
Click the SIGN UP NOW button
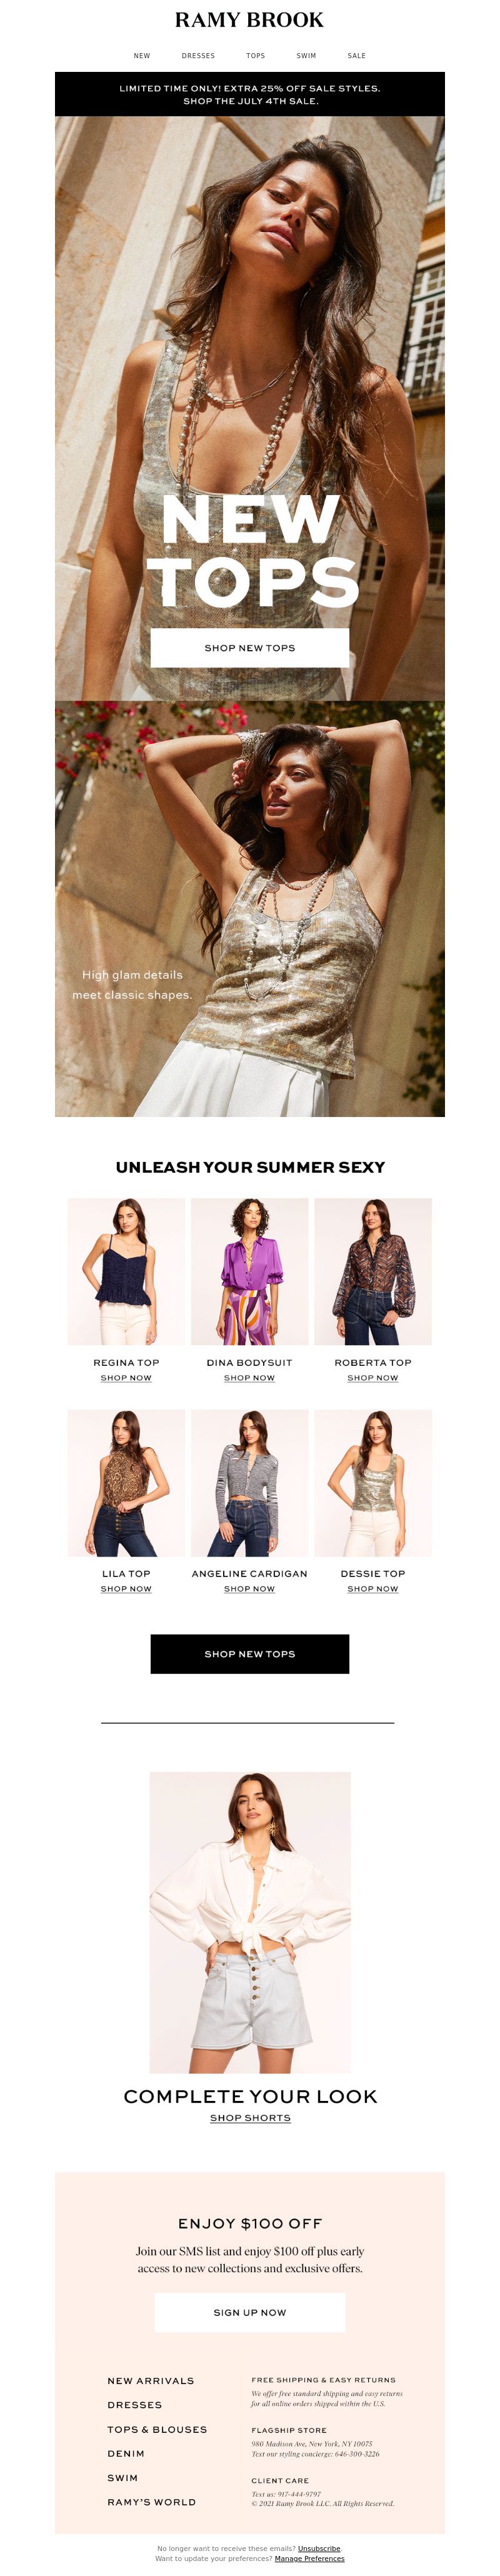click(x=250, y=2312)
